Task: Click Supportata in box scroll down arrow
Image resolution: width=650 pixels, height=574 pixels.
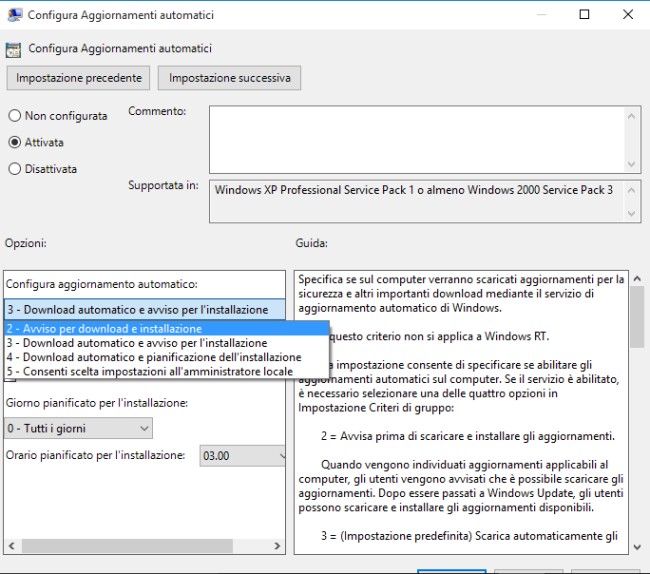Action: pos(631,213)
